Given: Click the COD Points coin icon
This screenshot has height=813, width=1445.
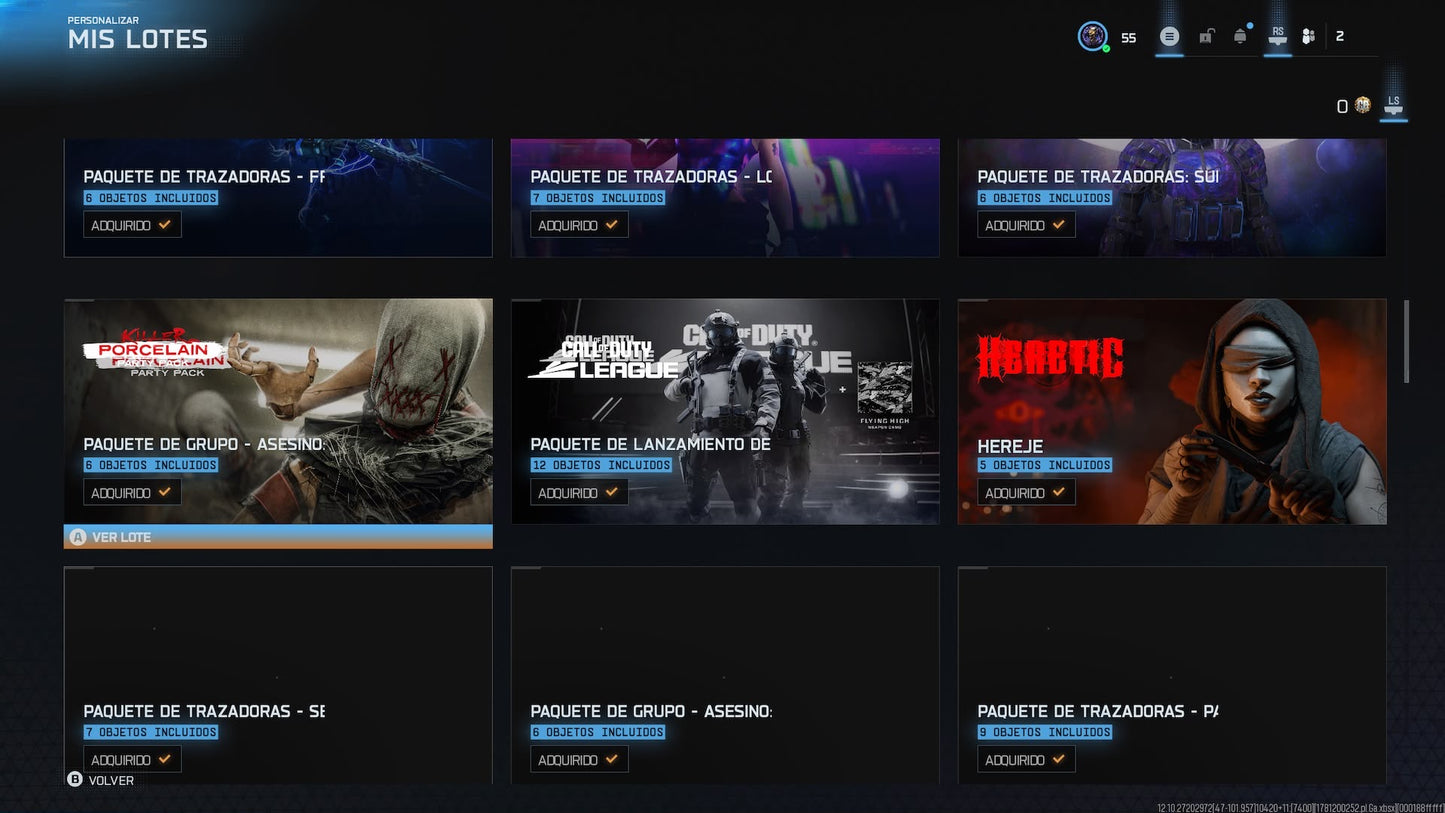Looking at the screenshot, I should 1362,105.
